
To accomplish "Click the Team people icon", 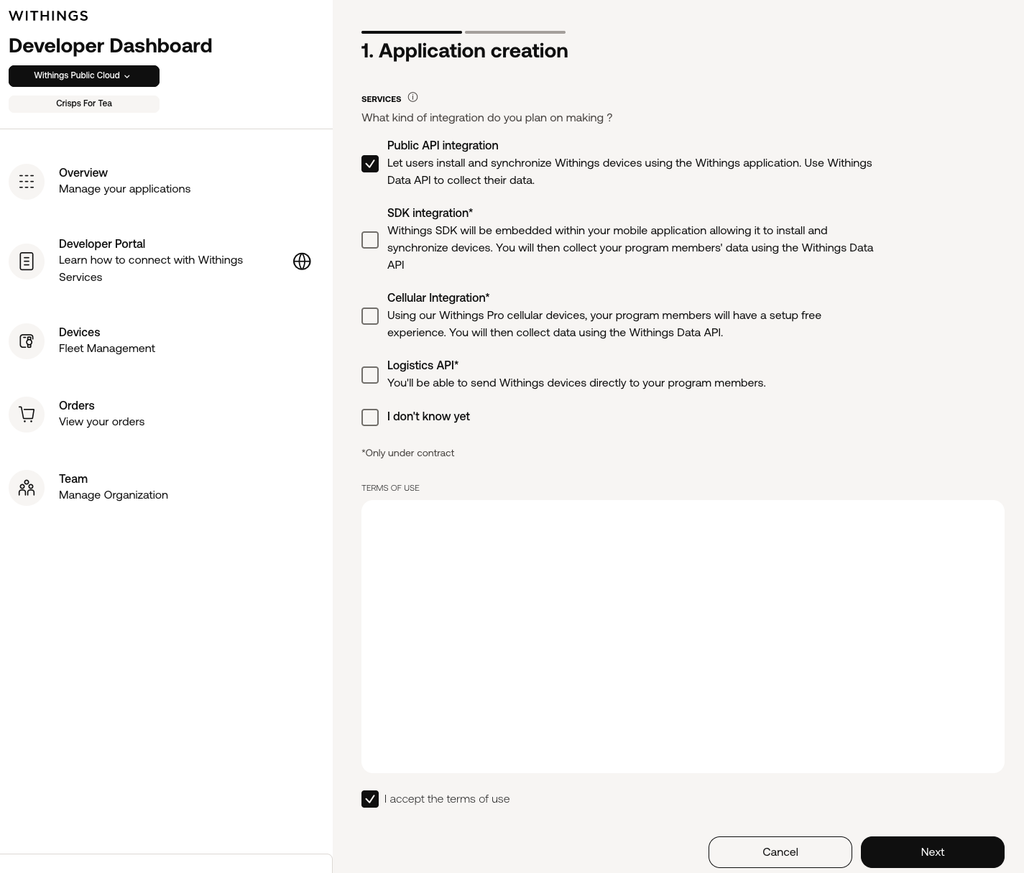I will [x=27, y=488].
